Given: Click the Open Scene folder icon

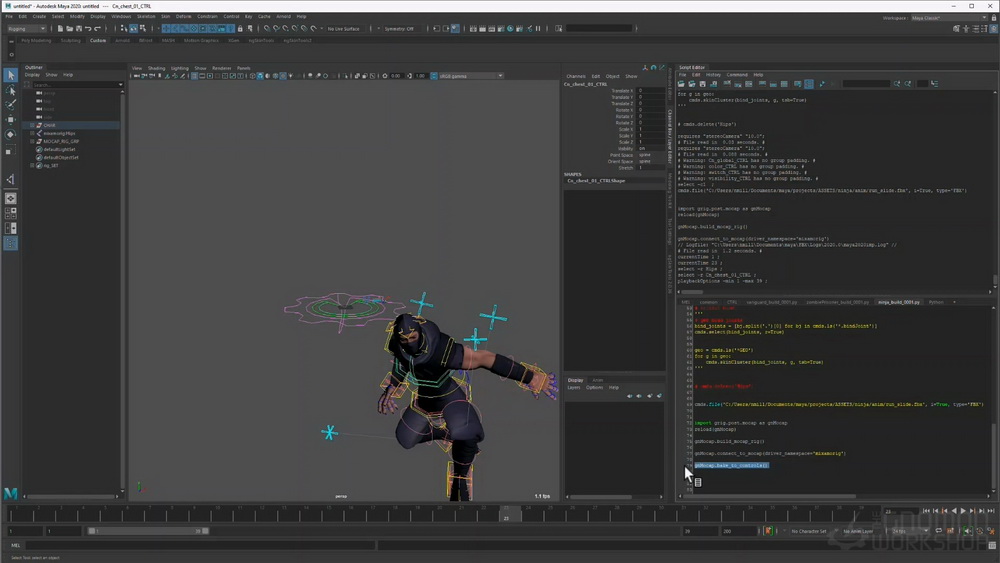Looking at the screenshot, I should click(x=70, y=29).
